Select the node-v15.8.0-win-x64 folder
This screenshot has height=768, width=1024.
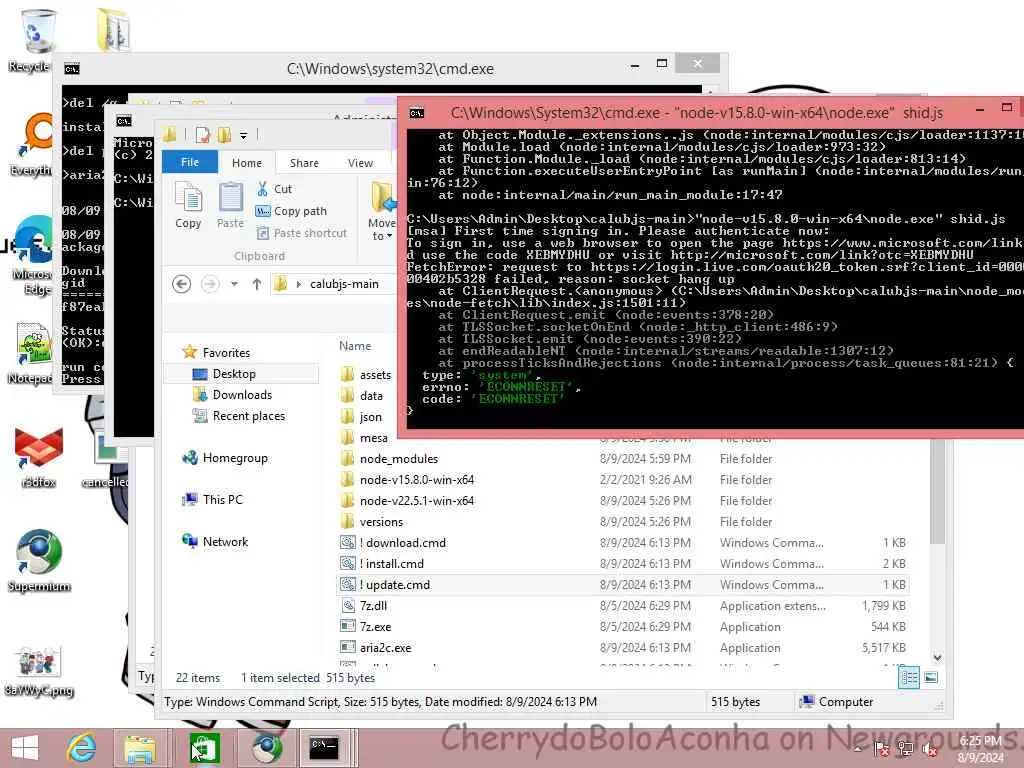[408, 479]
